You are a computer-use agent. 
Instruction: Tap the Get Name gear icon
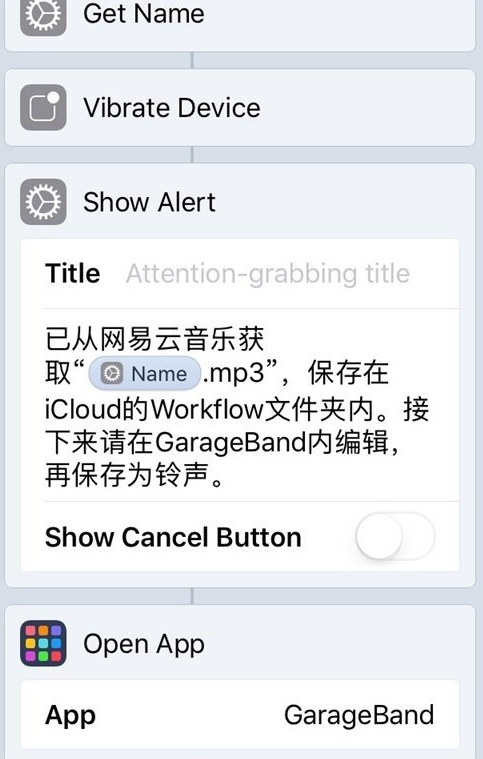coord(43,15)
